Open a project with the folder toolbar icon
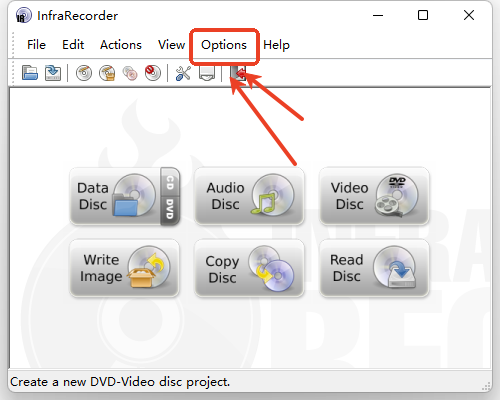 click(30, 73)
